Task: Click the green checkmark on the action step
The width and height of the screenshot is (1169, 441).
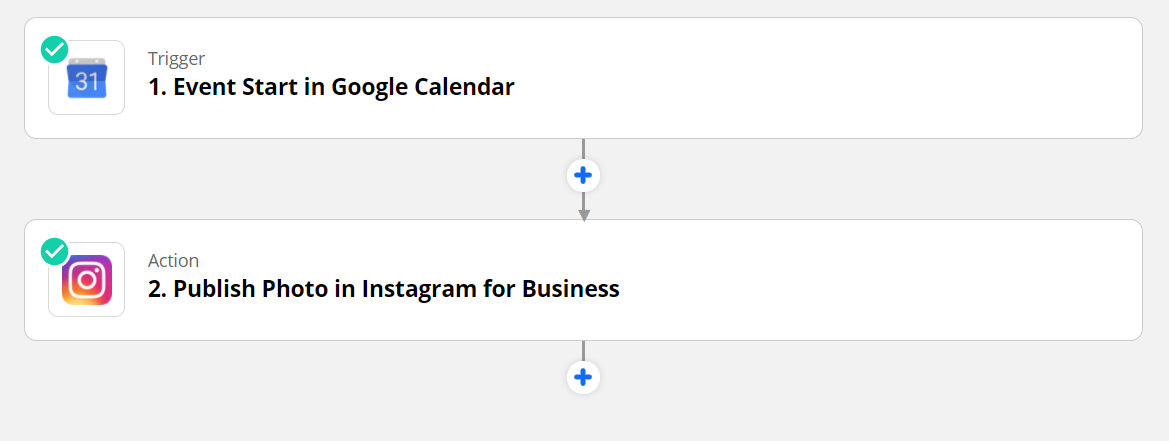Action: [x=54, y=251]
